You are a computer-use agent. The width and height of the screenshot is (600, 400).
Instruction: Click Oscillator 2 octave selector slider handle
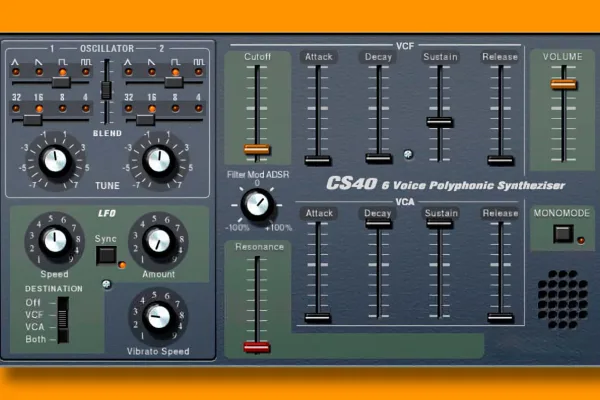145,120
